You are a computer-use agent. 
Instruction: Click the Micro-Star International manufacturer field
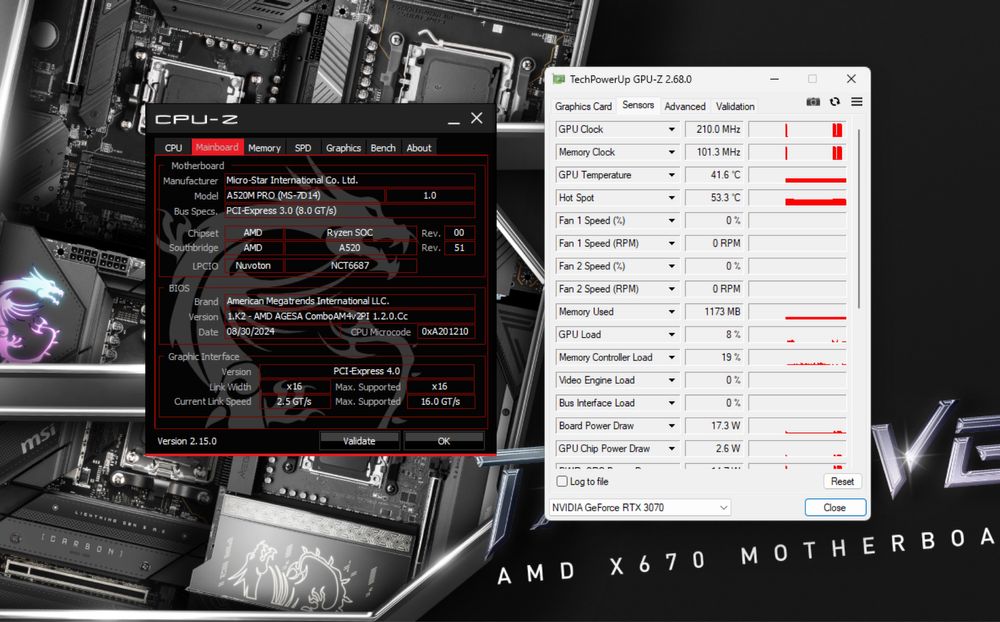tap(349, 181)
